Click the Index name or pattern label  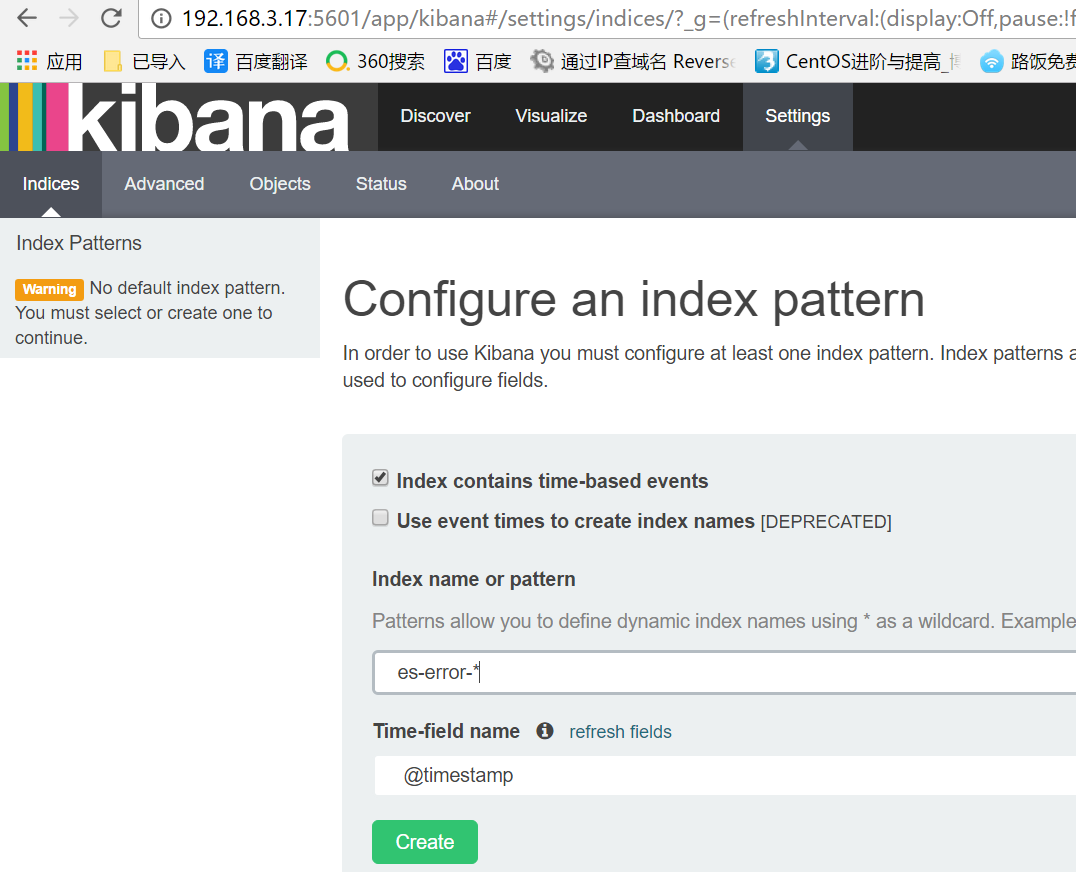(473, 579)
